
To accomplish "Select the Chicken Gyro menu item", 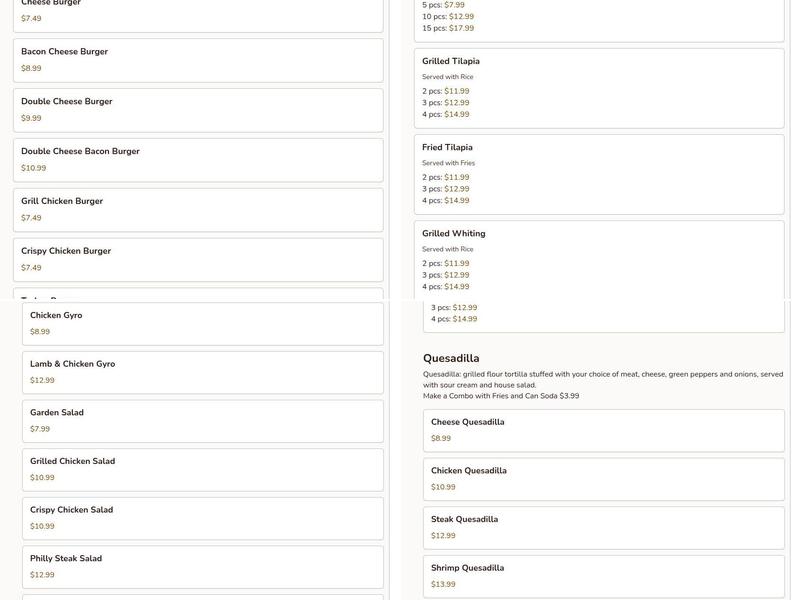I will click(x=203, y=323).
